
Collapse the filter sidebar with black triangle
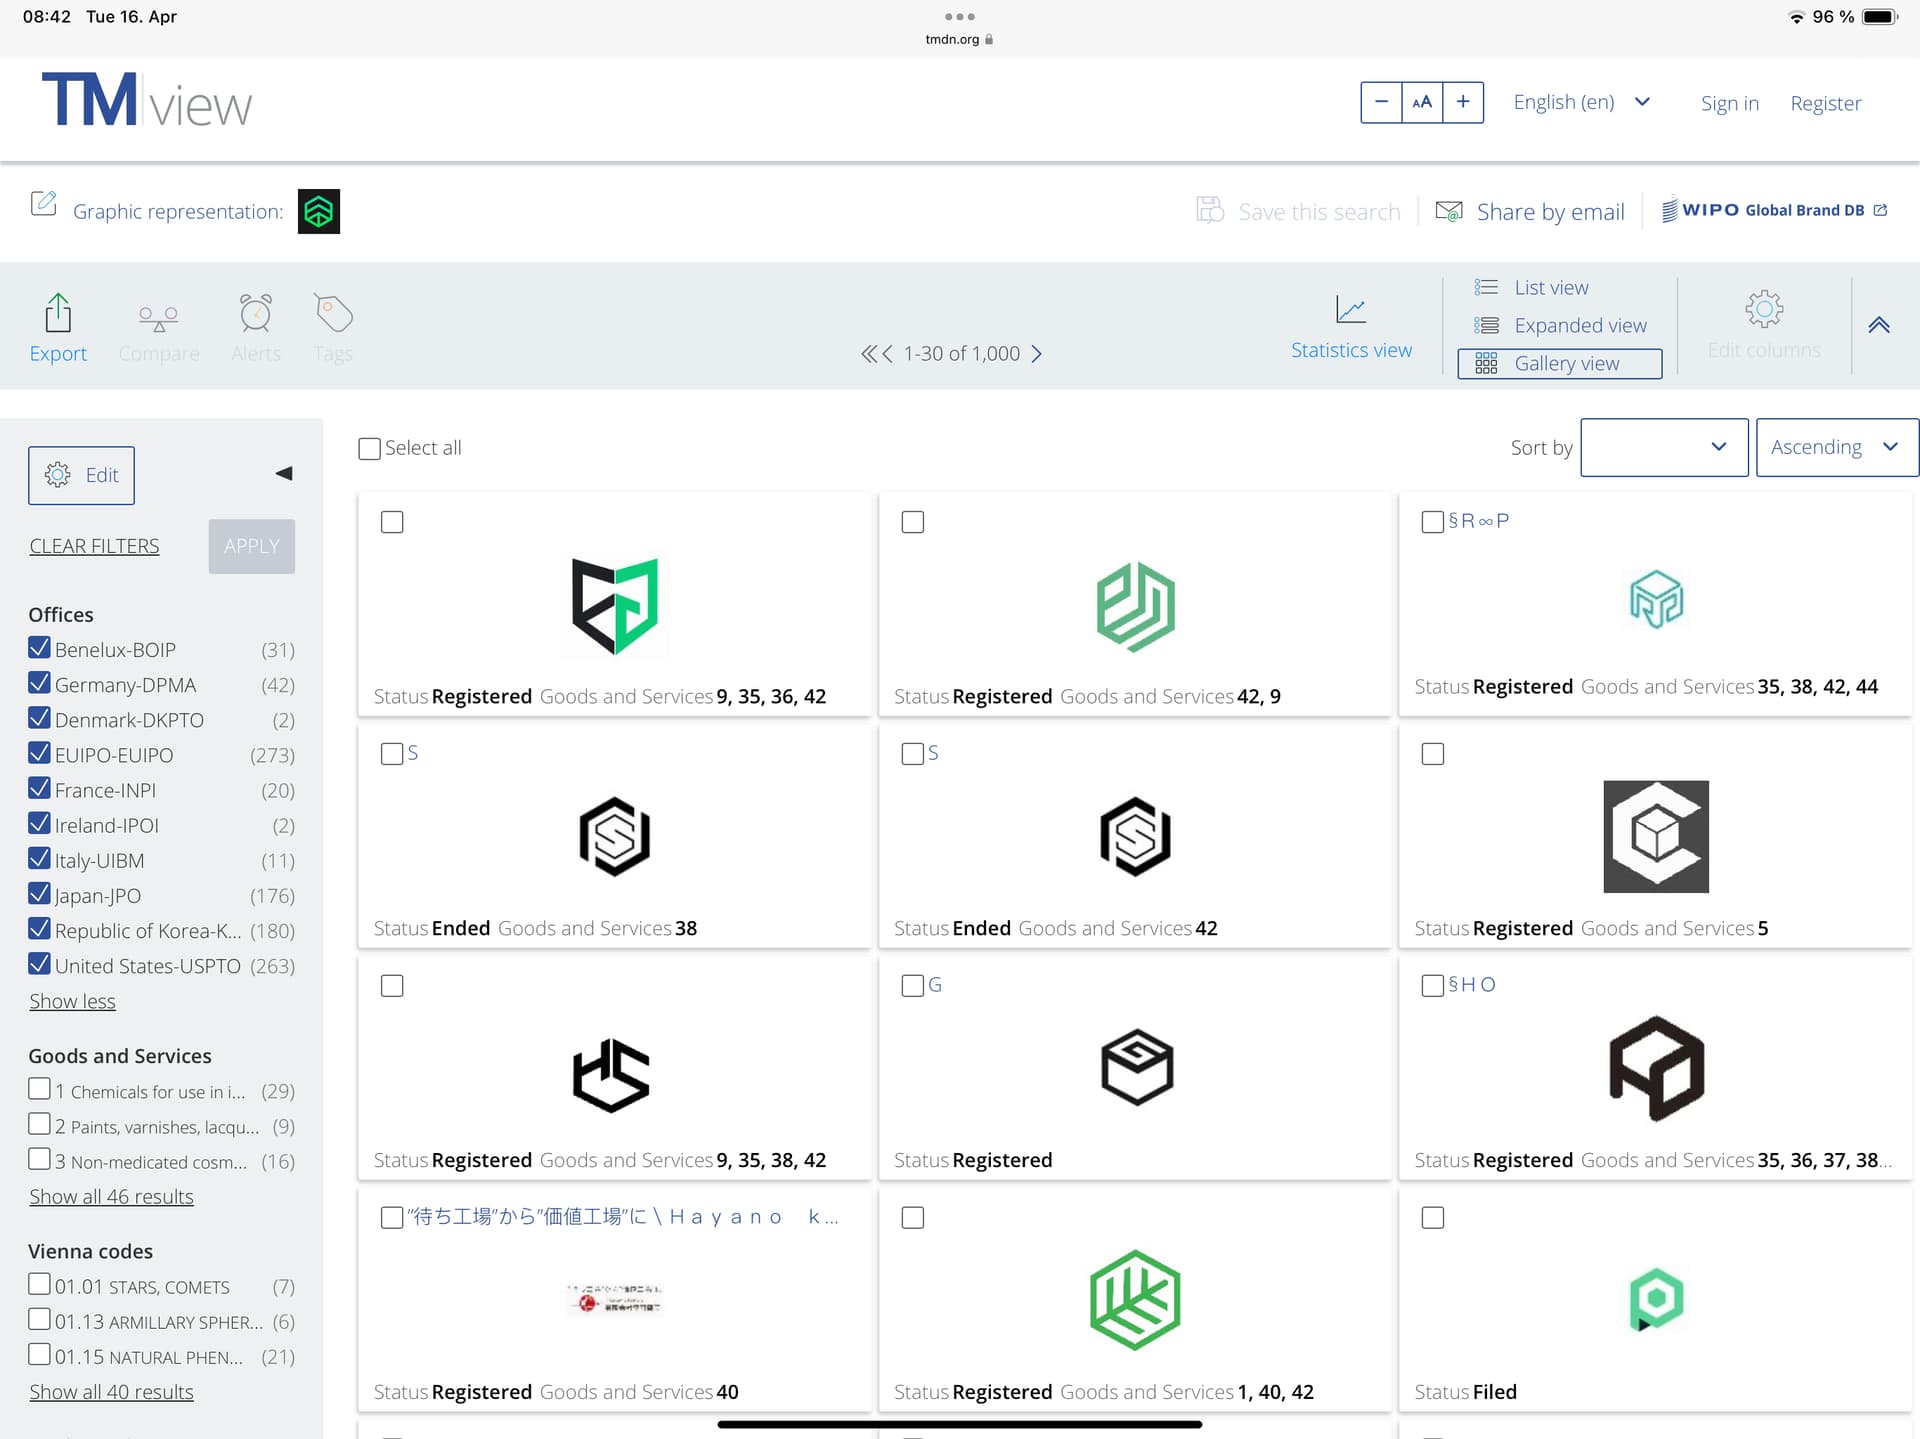[x=284, y=473]
